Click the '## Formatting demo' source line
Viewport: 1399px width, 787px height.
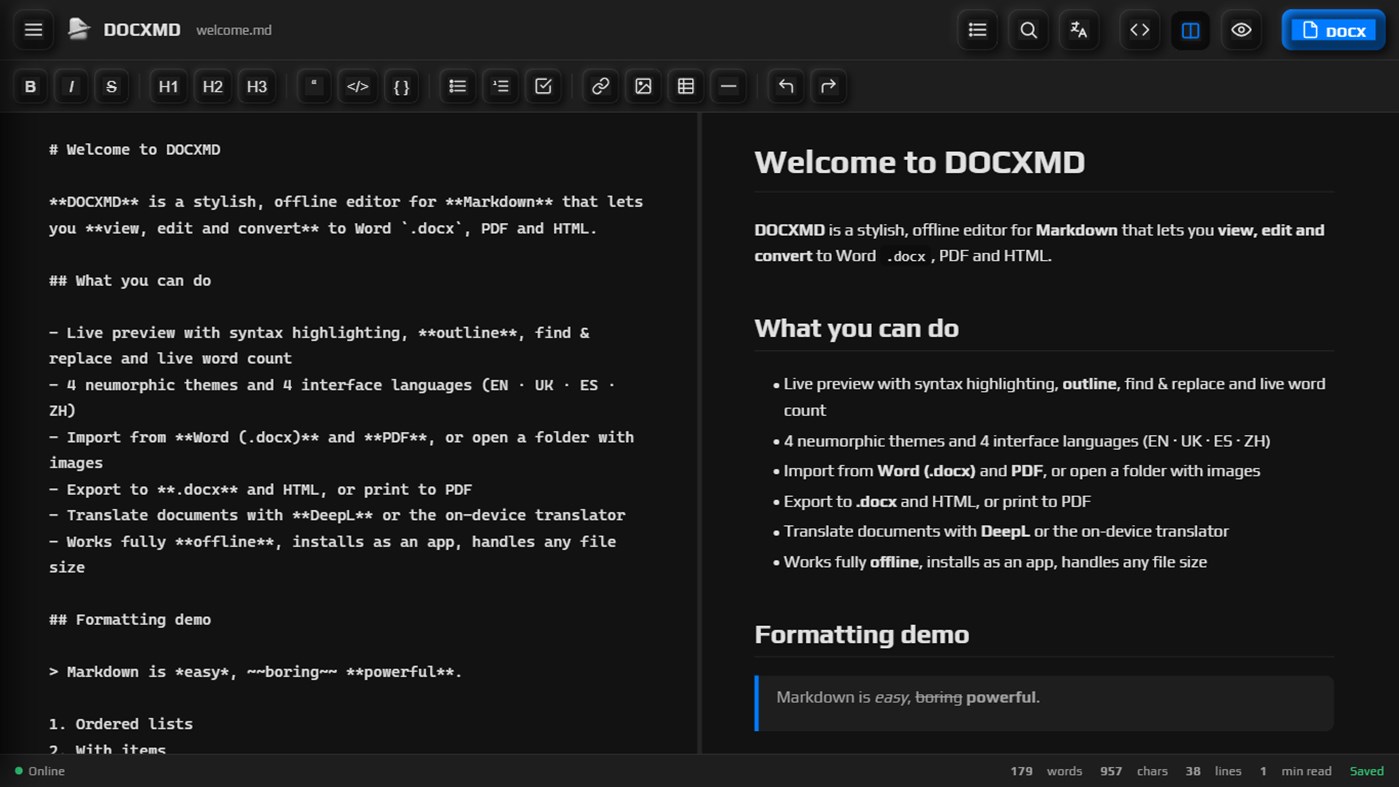point(130,620)
